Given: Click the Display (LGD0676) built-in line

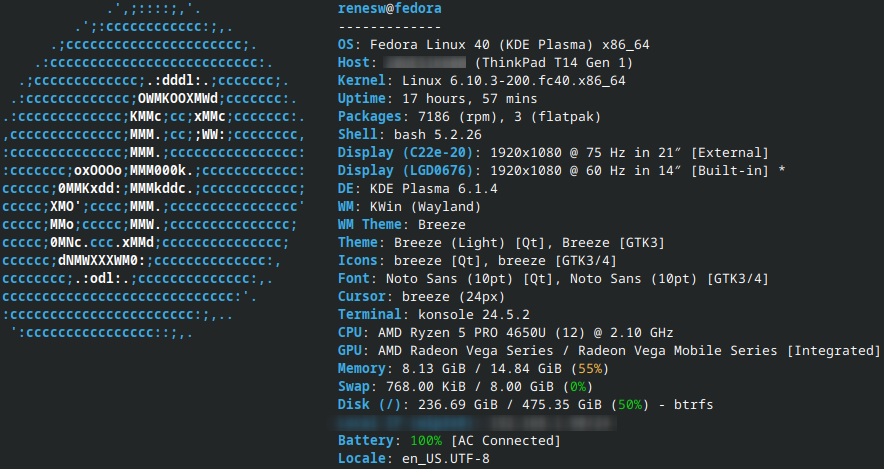Looking at the screenshot, I should [562, 171].
